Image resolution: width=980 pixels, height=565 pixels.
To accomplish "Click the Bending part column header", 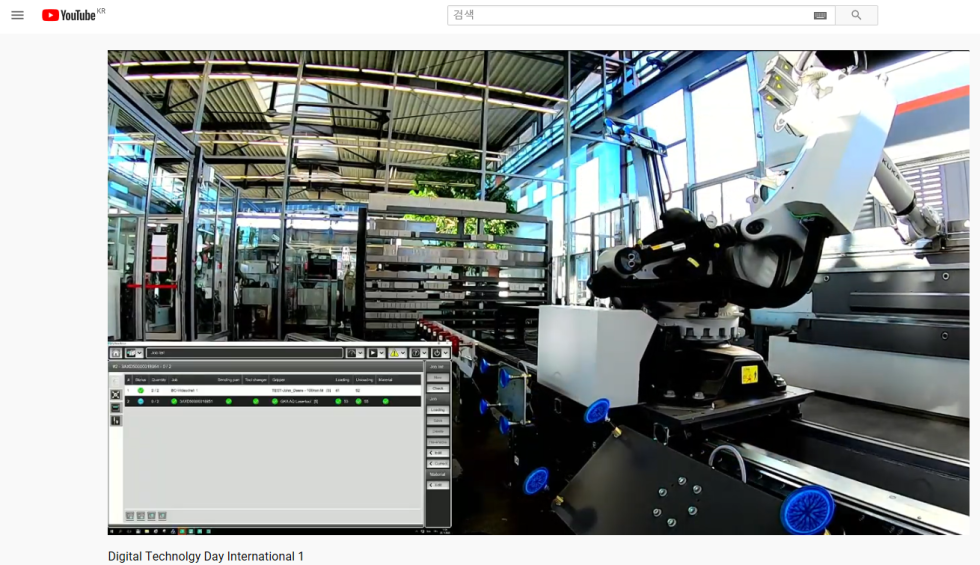I will [228, 380].
